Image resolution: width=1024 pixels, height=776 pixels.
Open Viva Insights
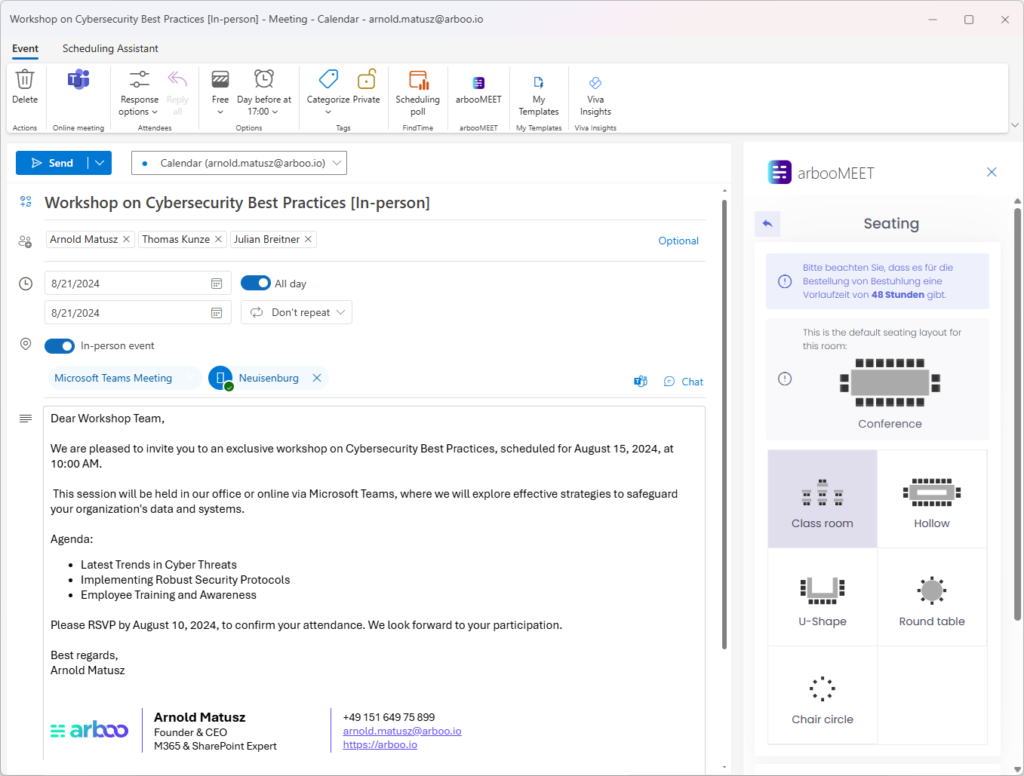(595, 95)
